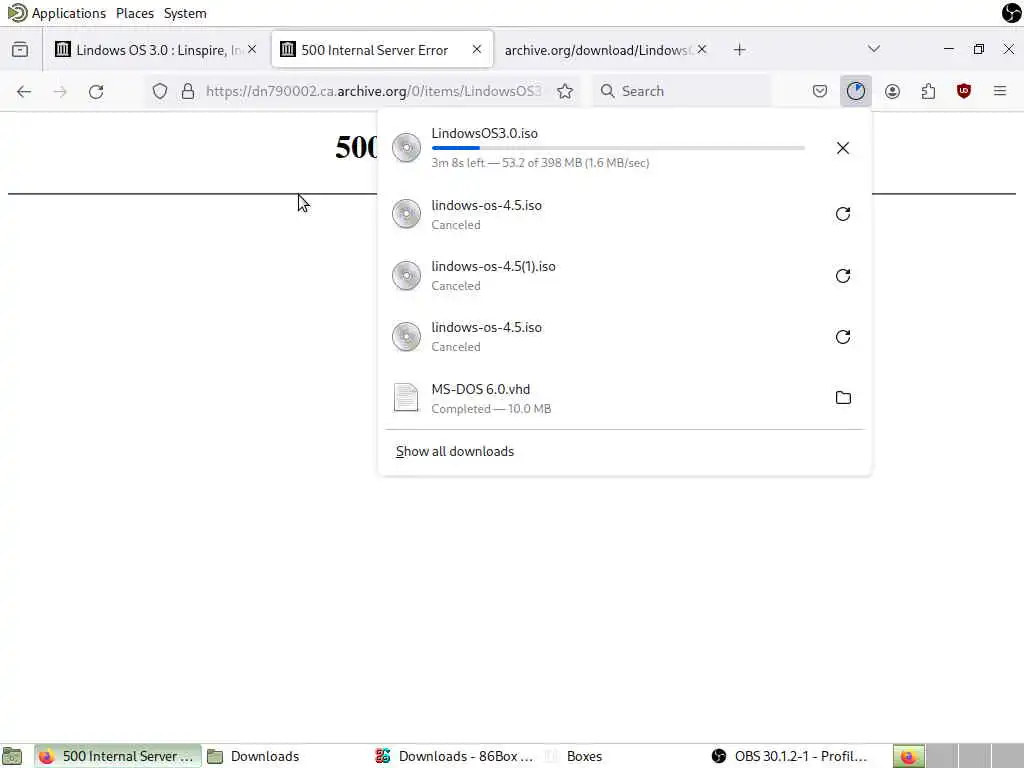Select the LindowsOS3.0.iso file name
The image size is (1024, 768).
(x=485, y=133)
